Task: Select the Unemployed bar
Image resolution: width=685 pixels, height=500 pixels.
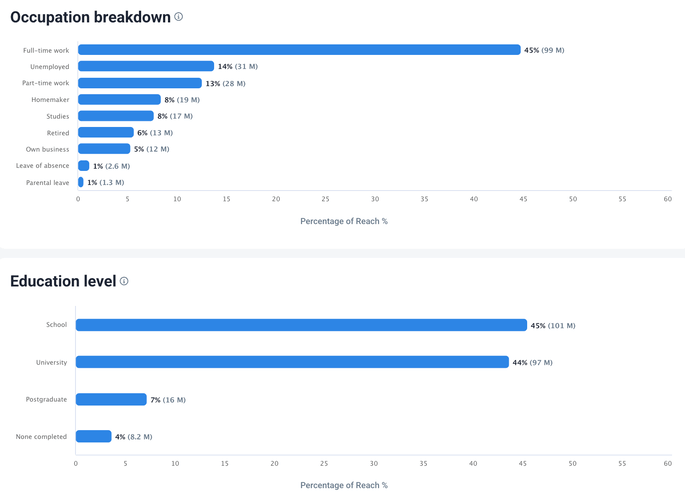Action: 146,66
